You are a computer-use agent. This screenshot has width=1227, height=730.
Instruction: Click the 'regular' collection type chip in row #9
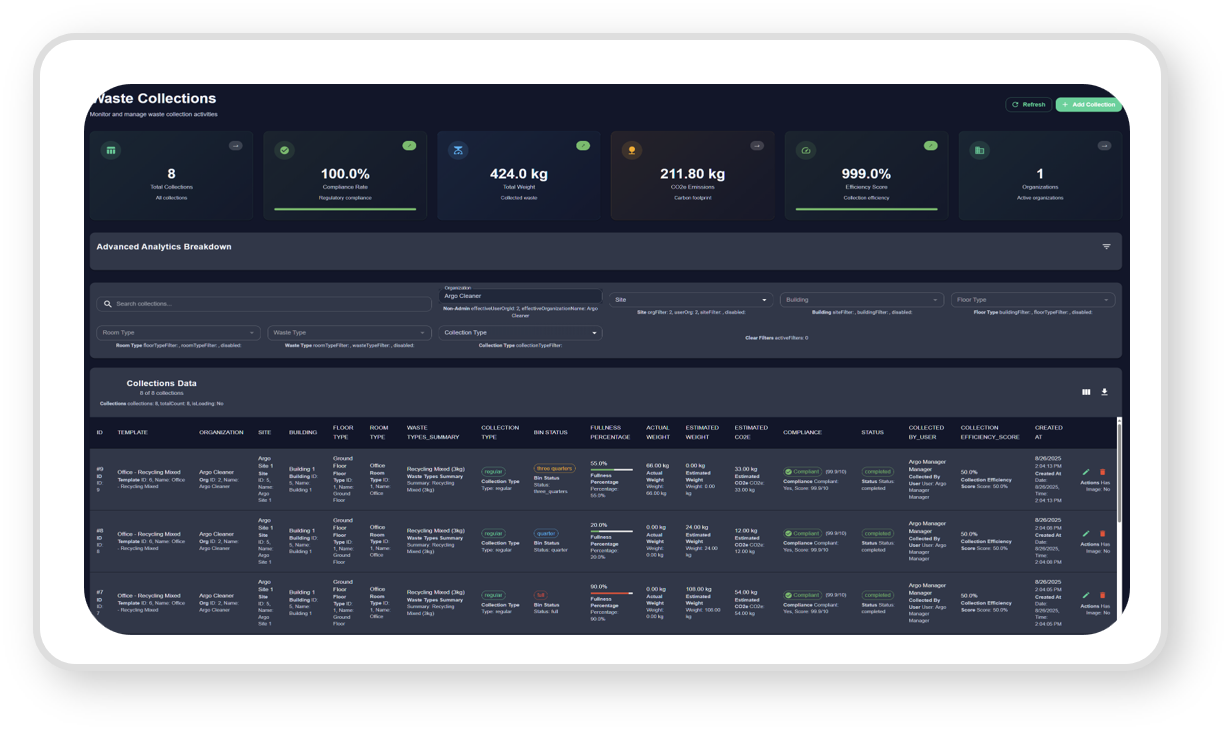pos(493,471)
